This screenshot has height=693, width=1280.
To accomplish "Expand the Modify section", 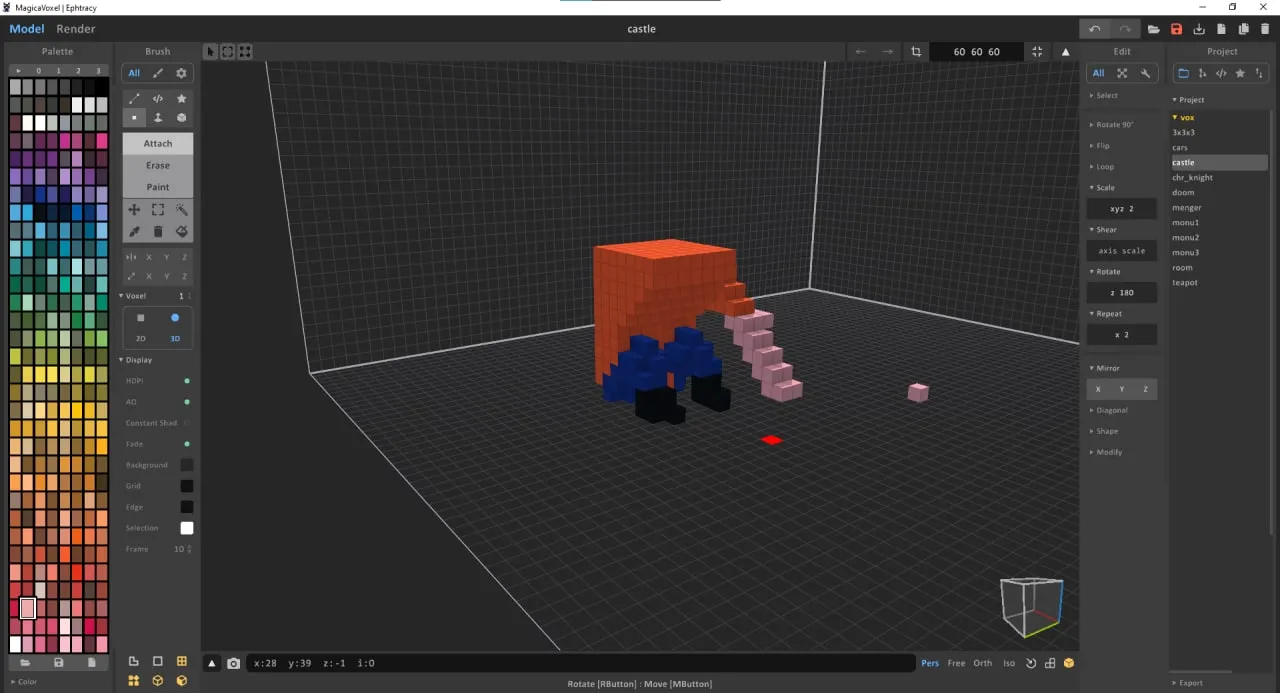I will pos(1106,452).
